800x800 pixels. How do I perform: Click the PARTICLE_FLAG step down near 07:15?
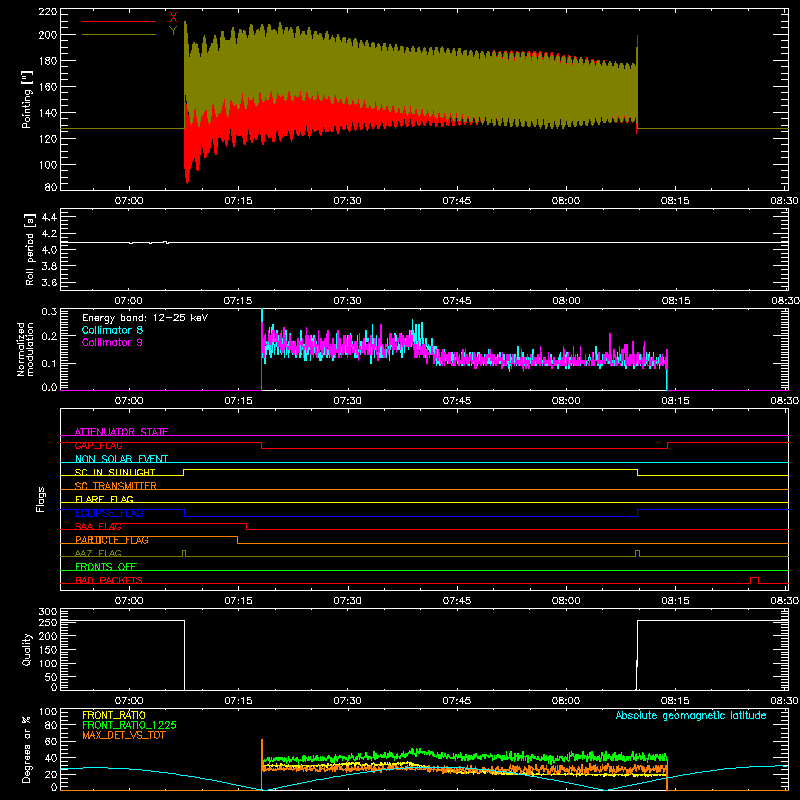coord(238,540)
